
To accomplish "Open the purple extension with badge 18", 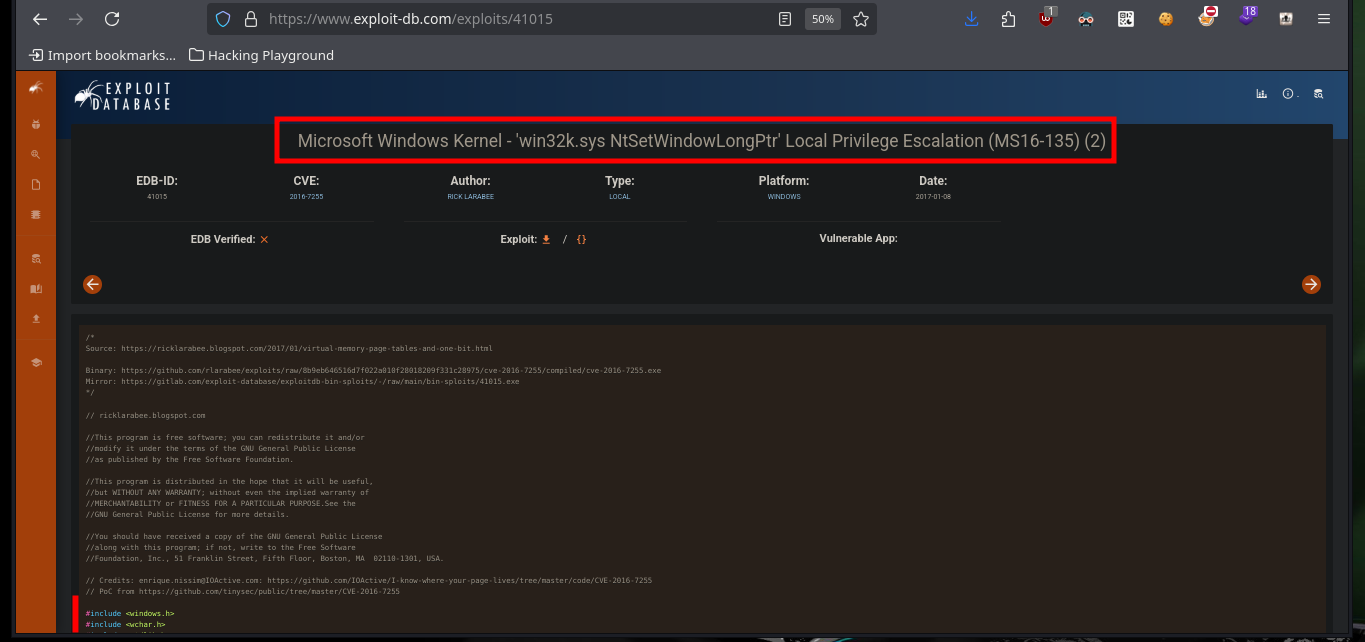I will tap(1246, 17).
